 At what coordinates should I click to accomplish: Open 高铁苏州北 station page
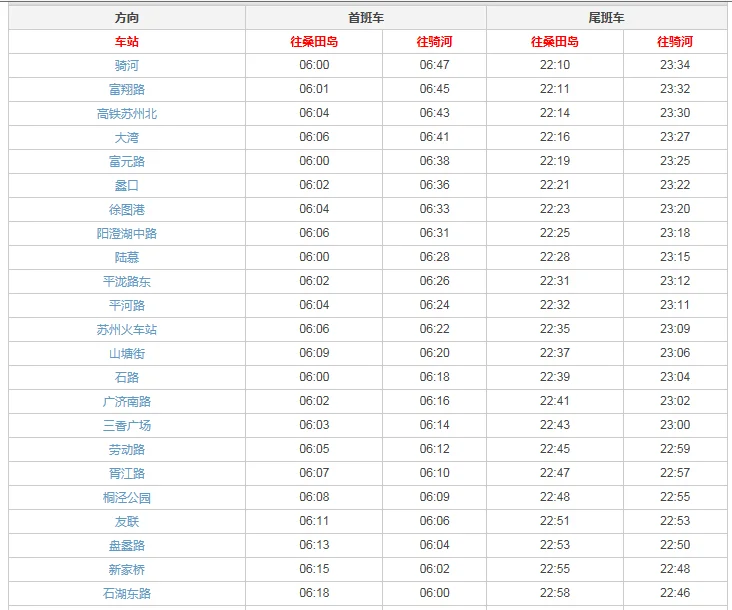(127, 114)
